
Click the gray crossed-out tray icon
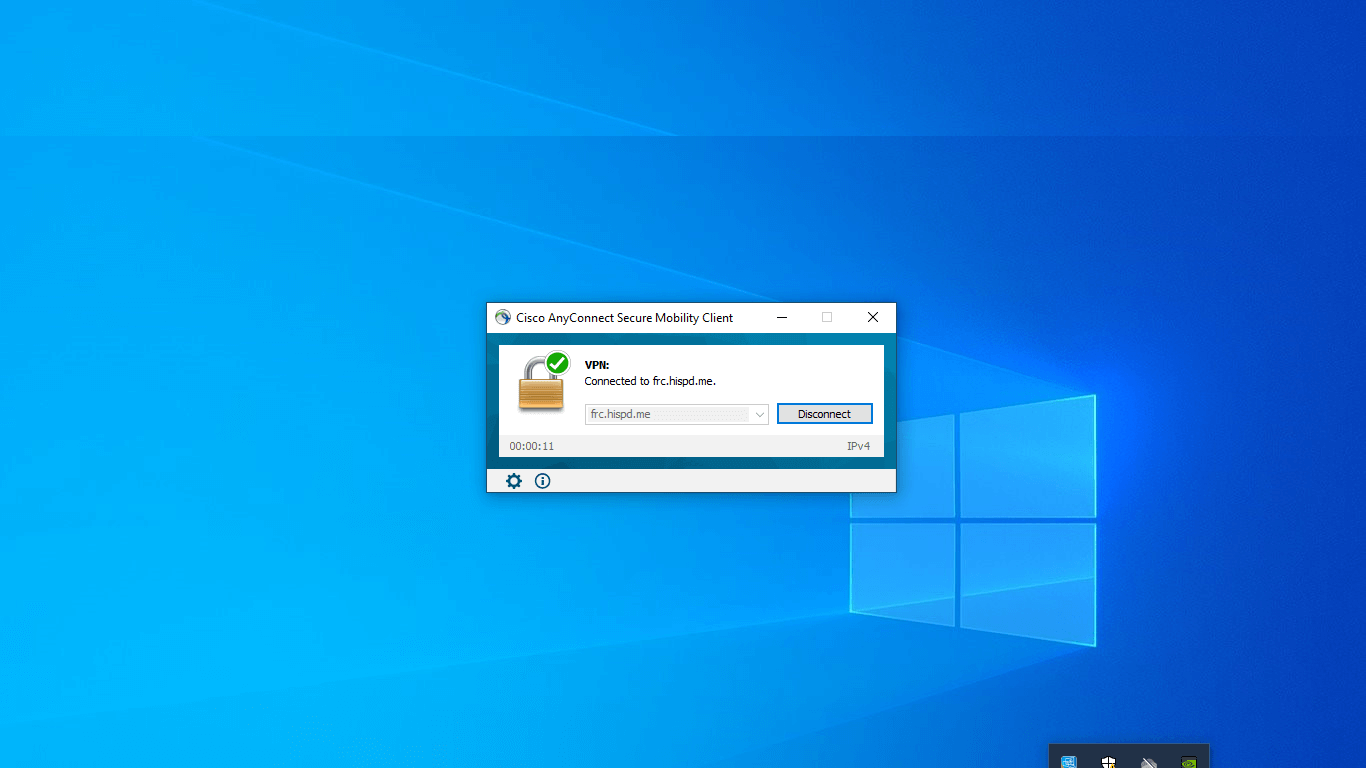1148,762
